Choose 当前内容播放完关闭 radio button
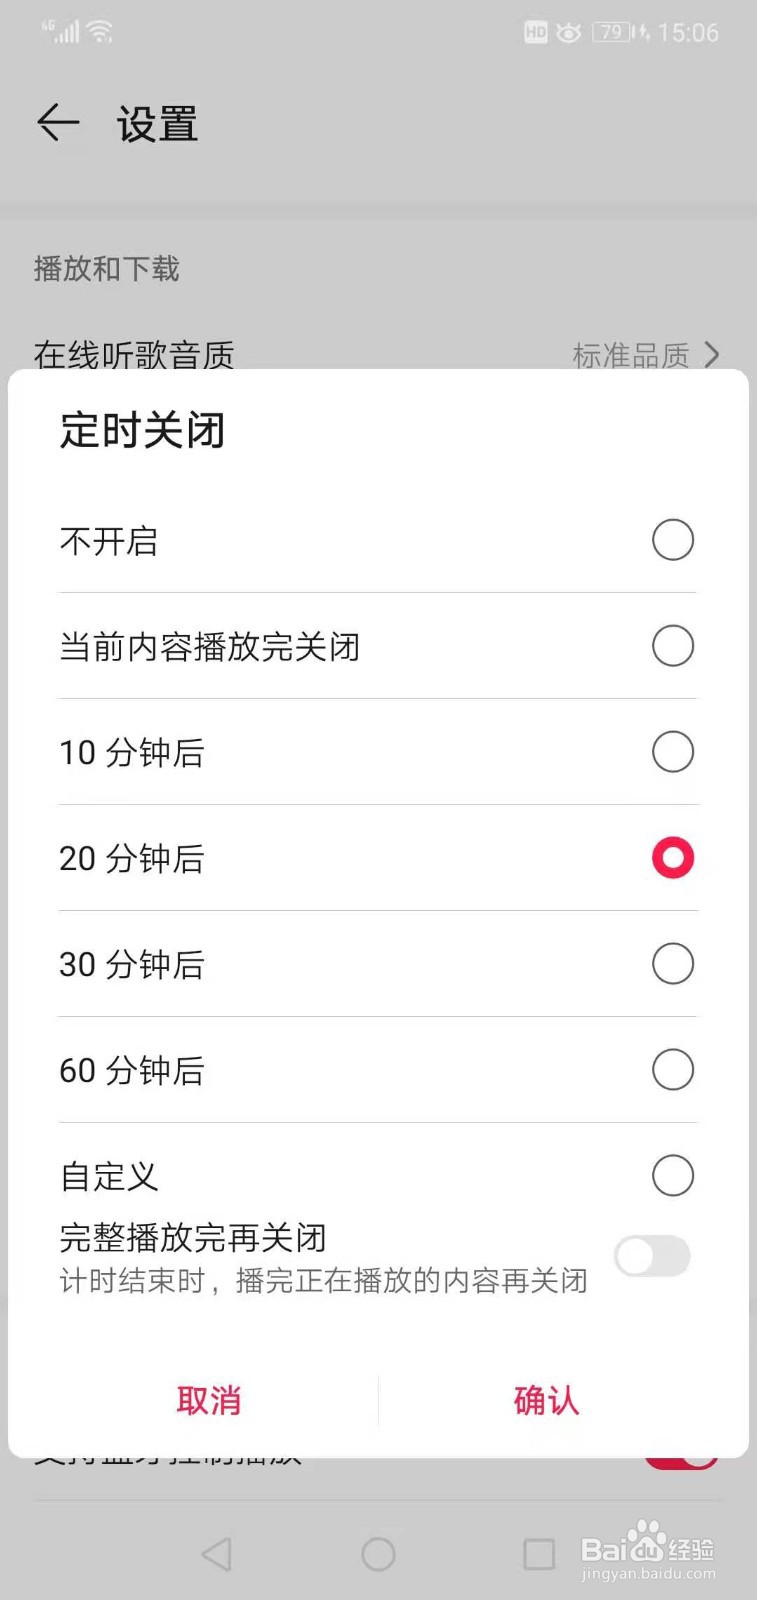The width and height of the screenshot is (757, 1600). pyautogui.click(x=672, y=646)
